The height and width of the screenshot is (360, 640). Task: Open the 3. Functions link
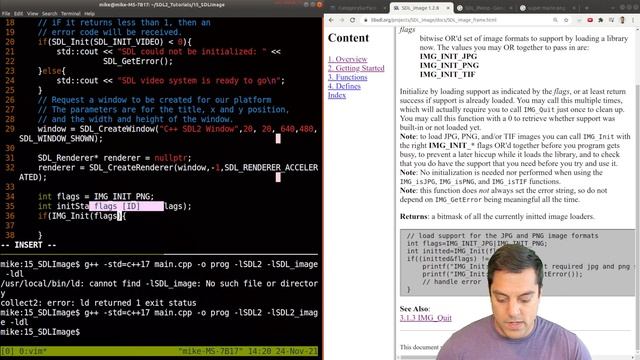(x=347, y=77)
